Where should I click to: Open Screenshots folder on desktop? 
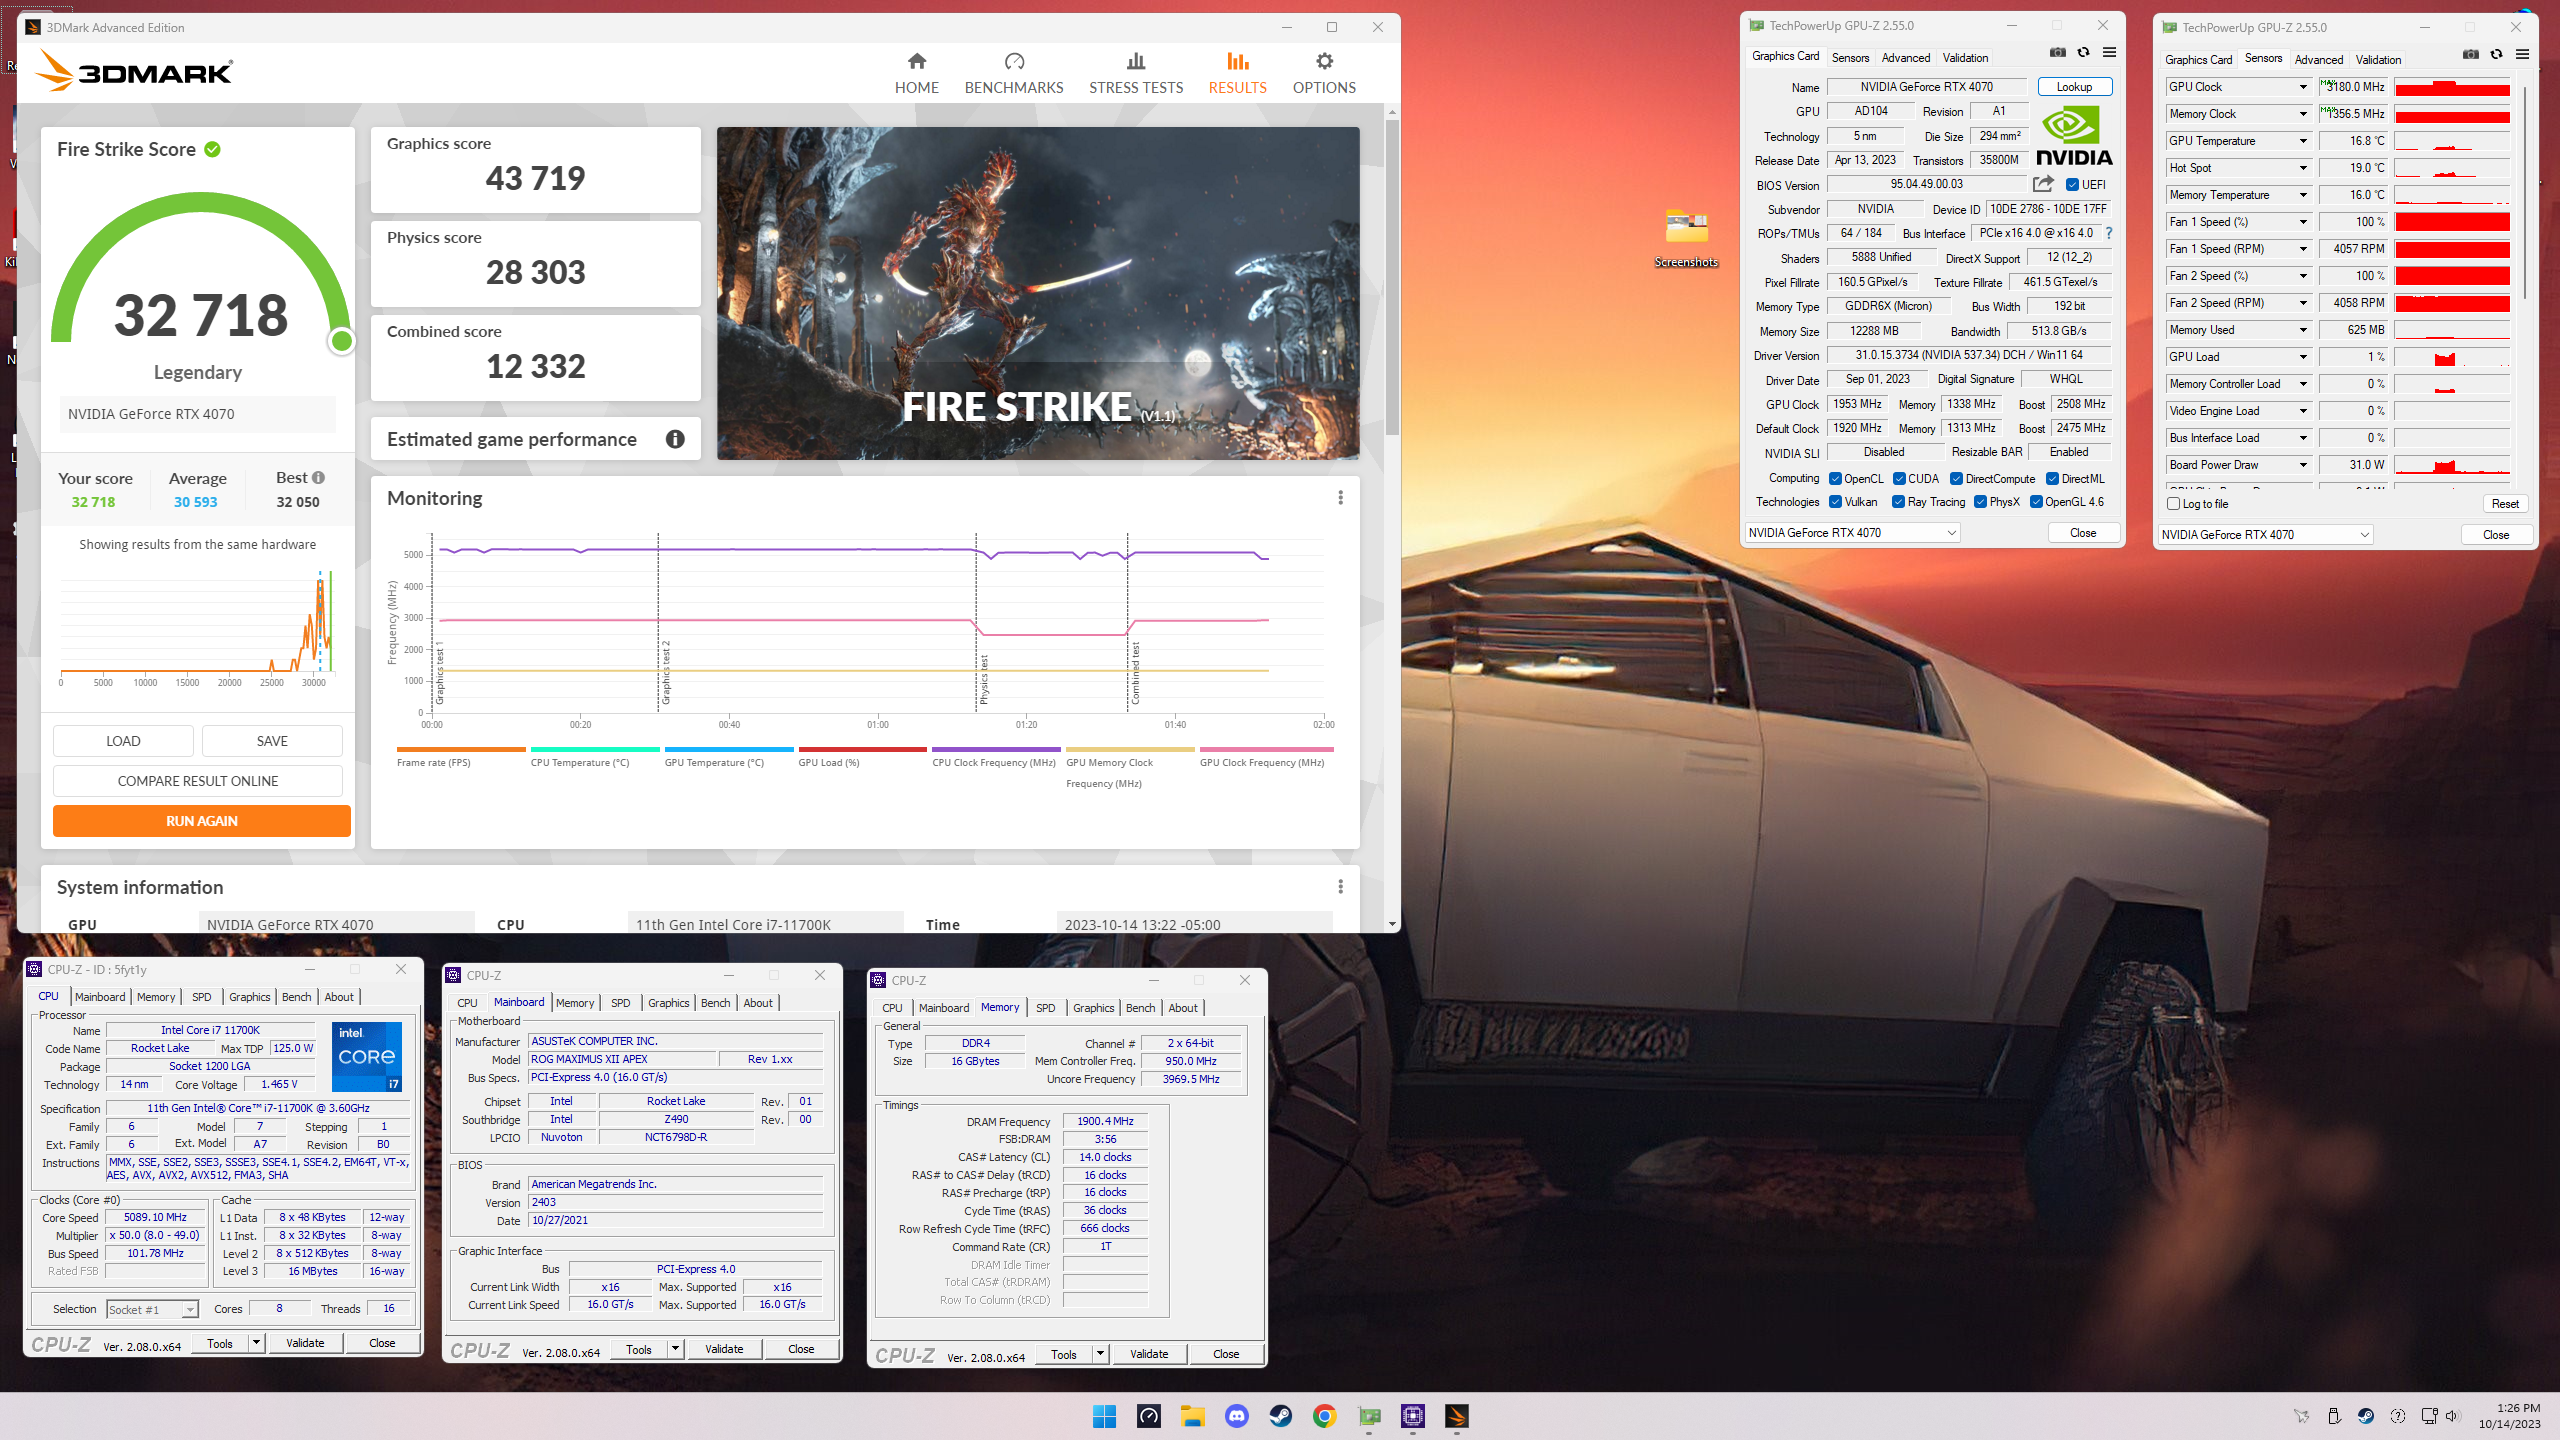point(1686,238)
